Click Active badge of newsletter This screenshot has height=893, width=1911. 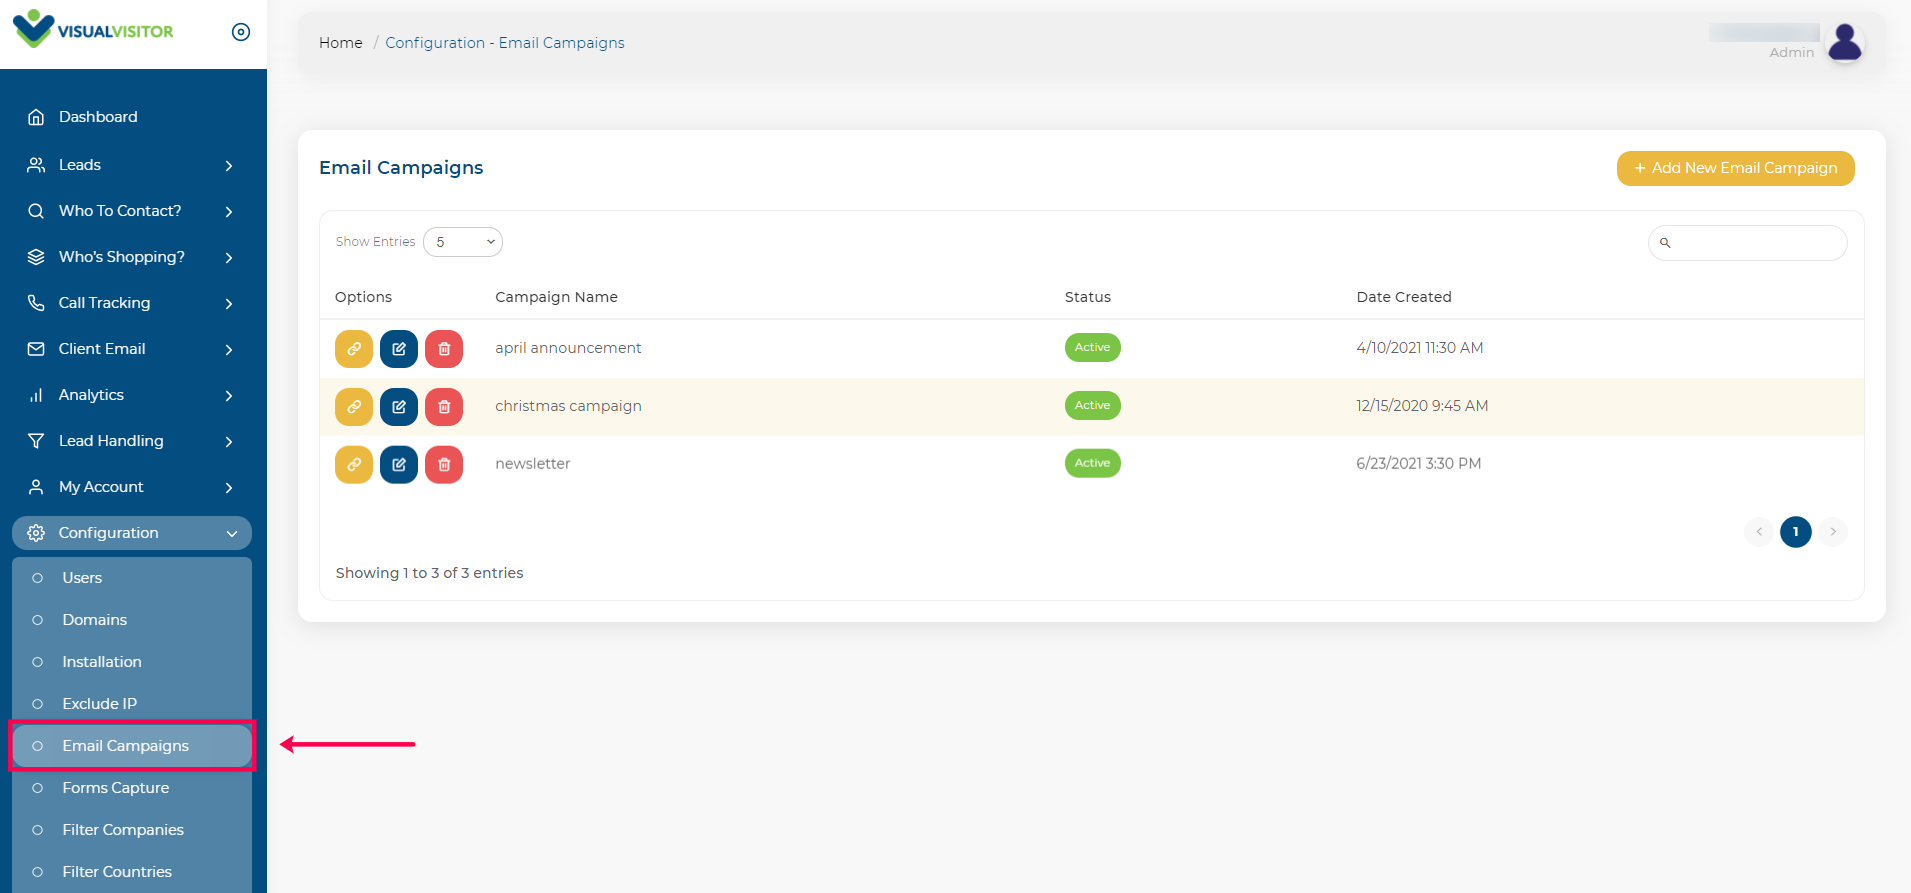pos(1093,463)
